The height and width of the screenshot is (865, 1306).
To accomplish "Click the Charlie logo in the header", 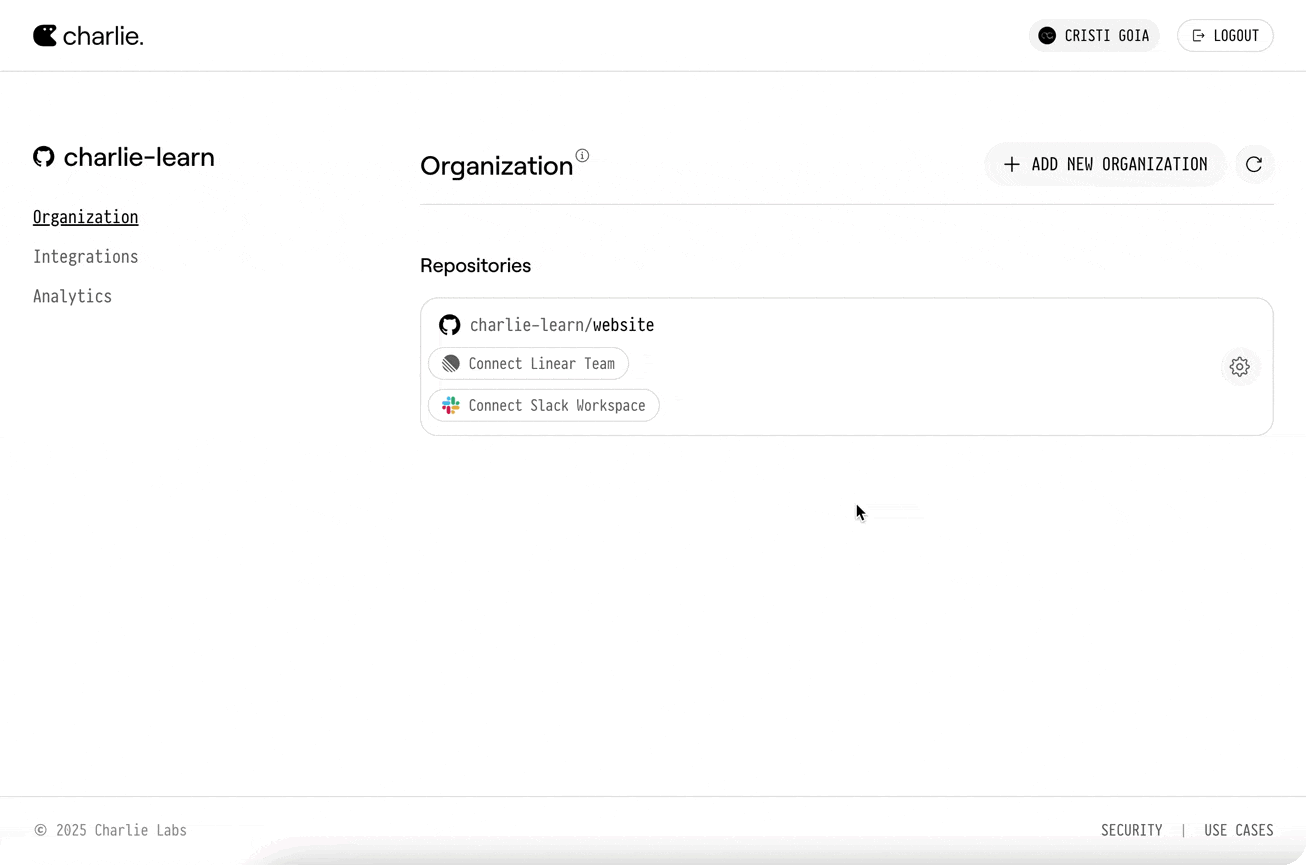I will pyautogui.click(x=88, y=35).
